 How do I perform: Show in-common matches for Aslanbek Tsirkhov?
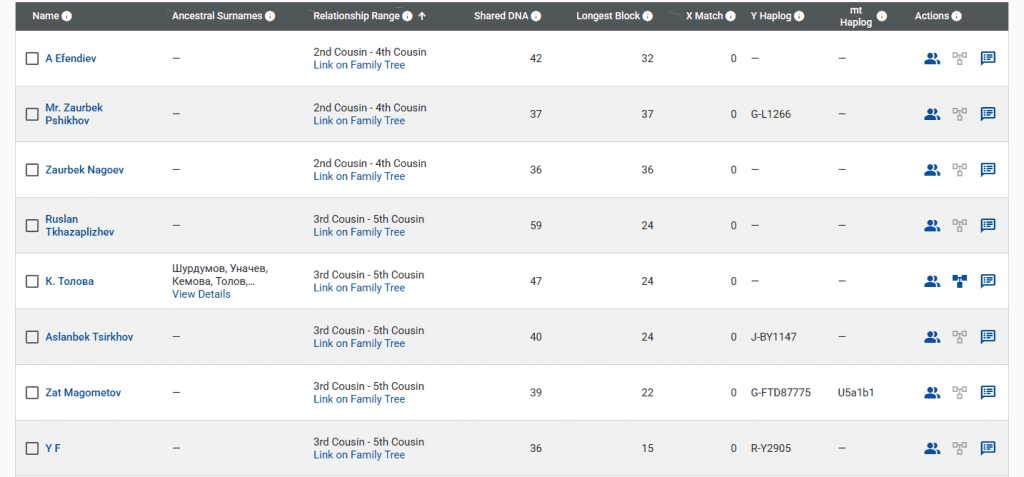point(932,337)
